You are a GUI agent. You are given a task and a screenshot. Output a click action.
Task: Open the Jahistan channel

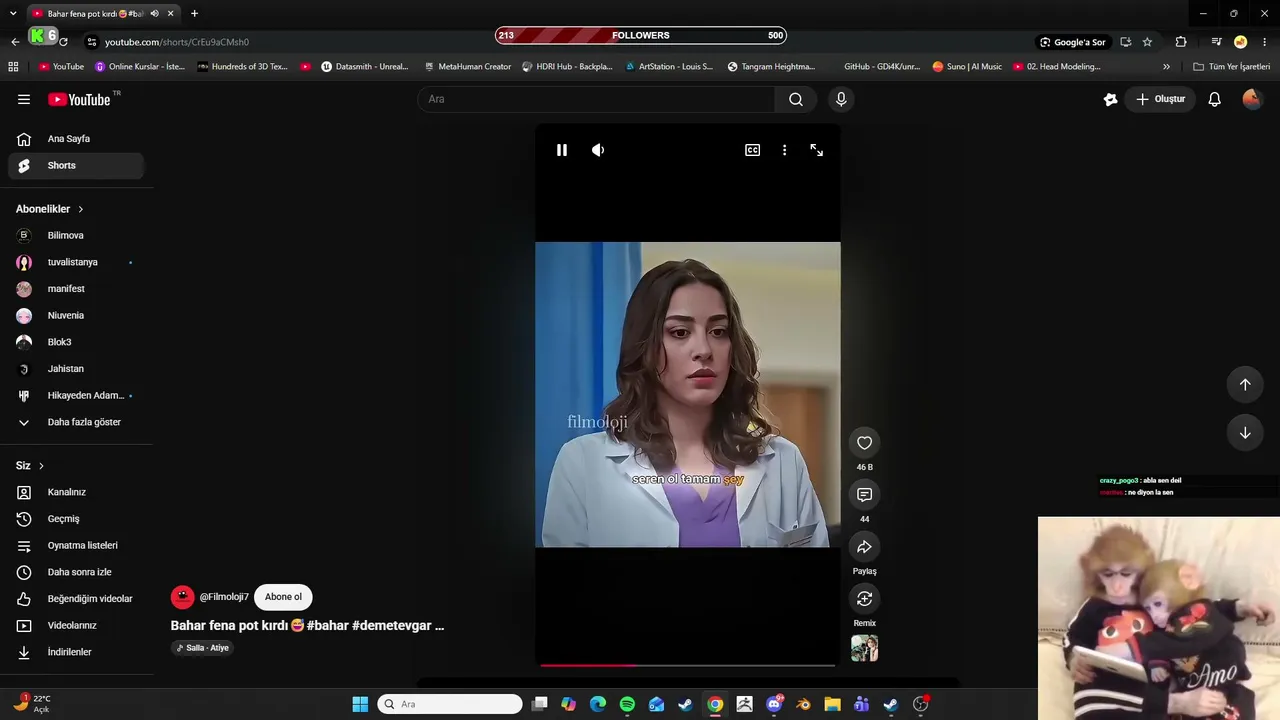(76, 369)
